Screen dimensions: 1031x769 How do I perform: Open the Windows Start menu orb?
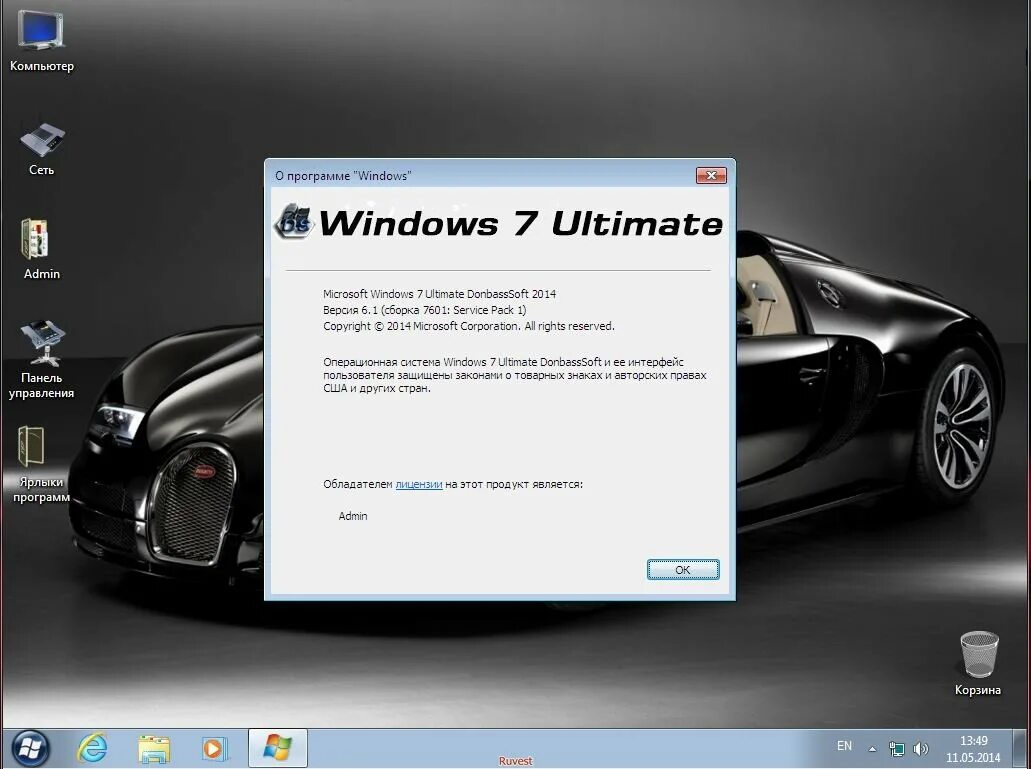30,748
